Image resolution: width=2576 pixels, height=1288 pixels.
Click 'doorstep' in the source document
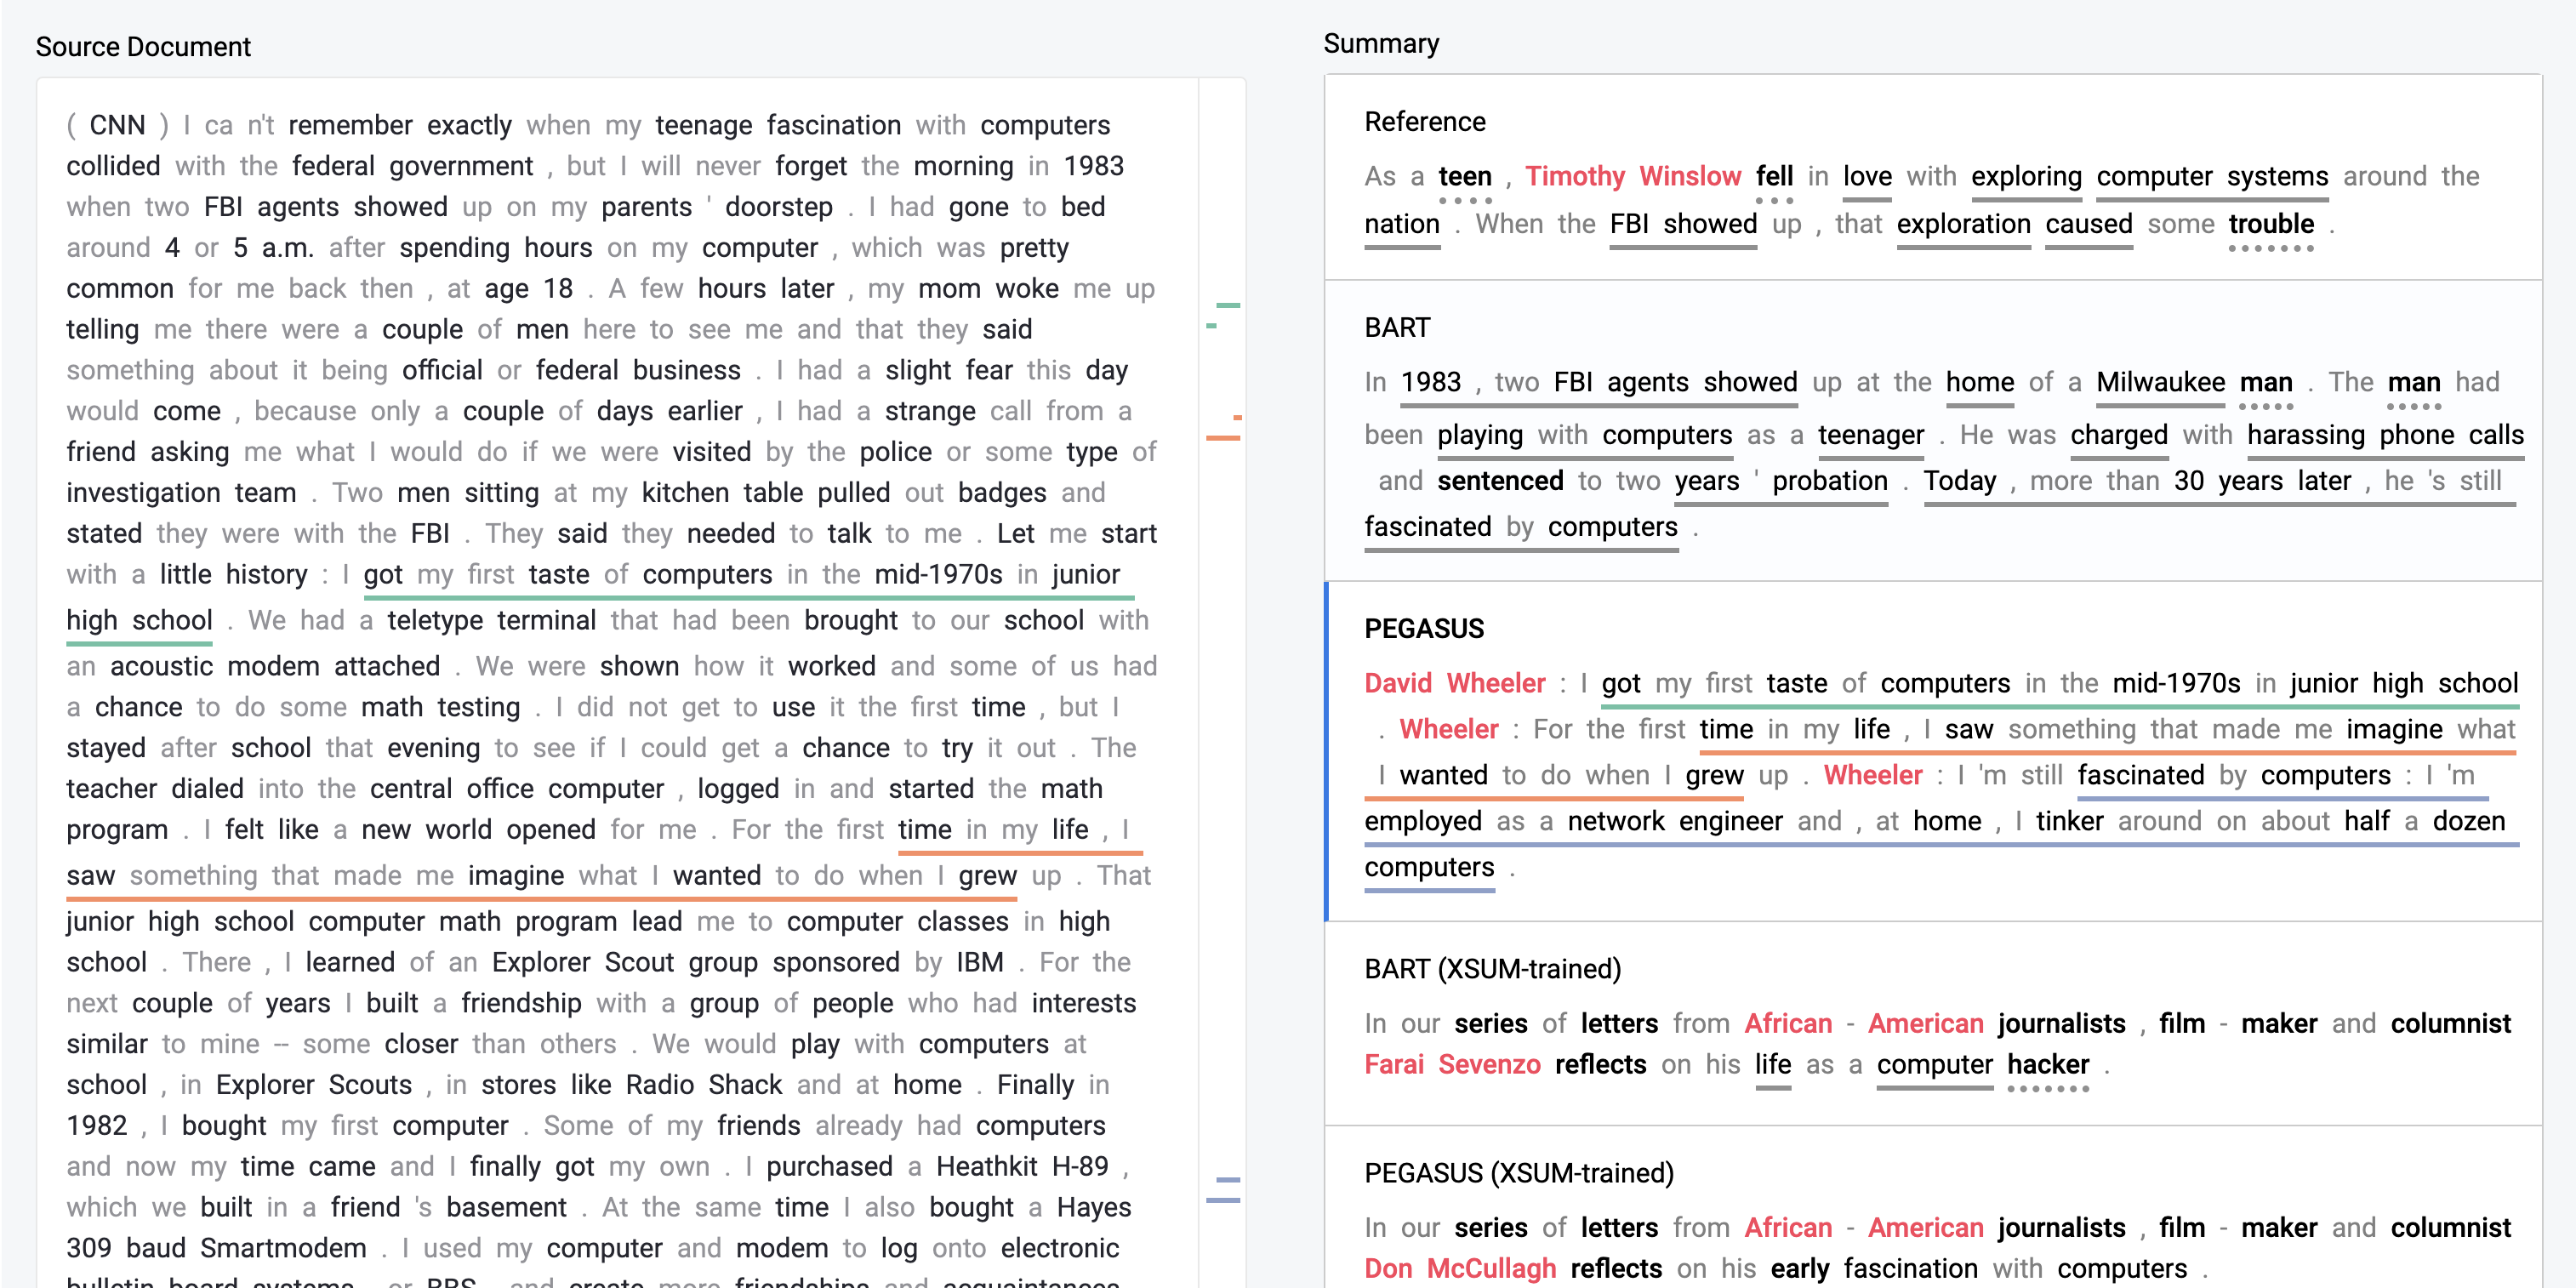click(x=778, y=207)
